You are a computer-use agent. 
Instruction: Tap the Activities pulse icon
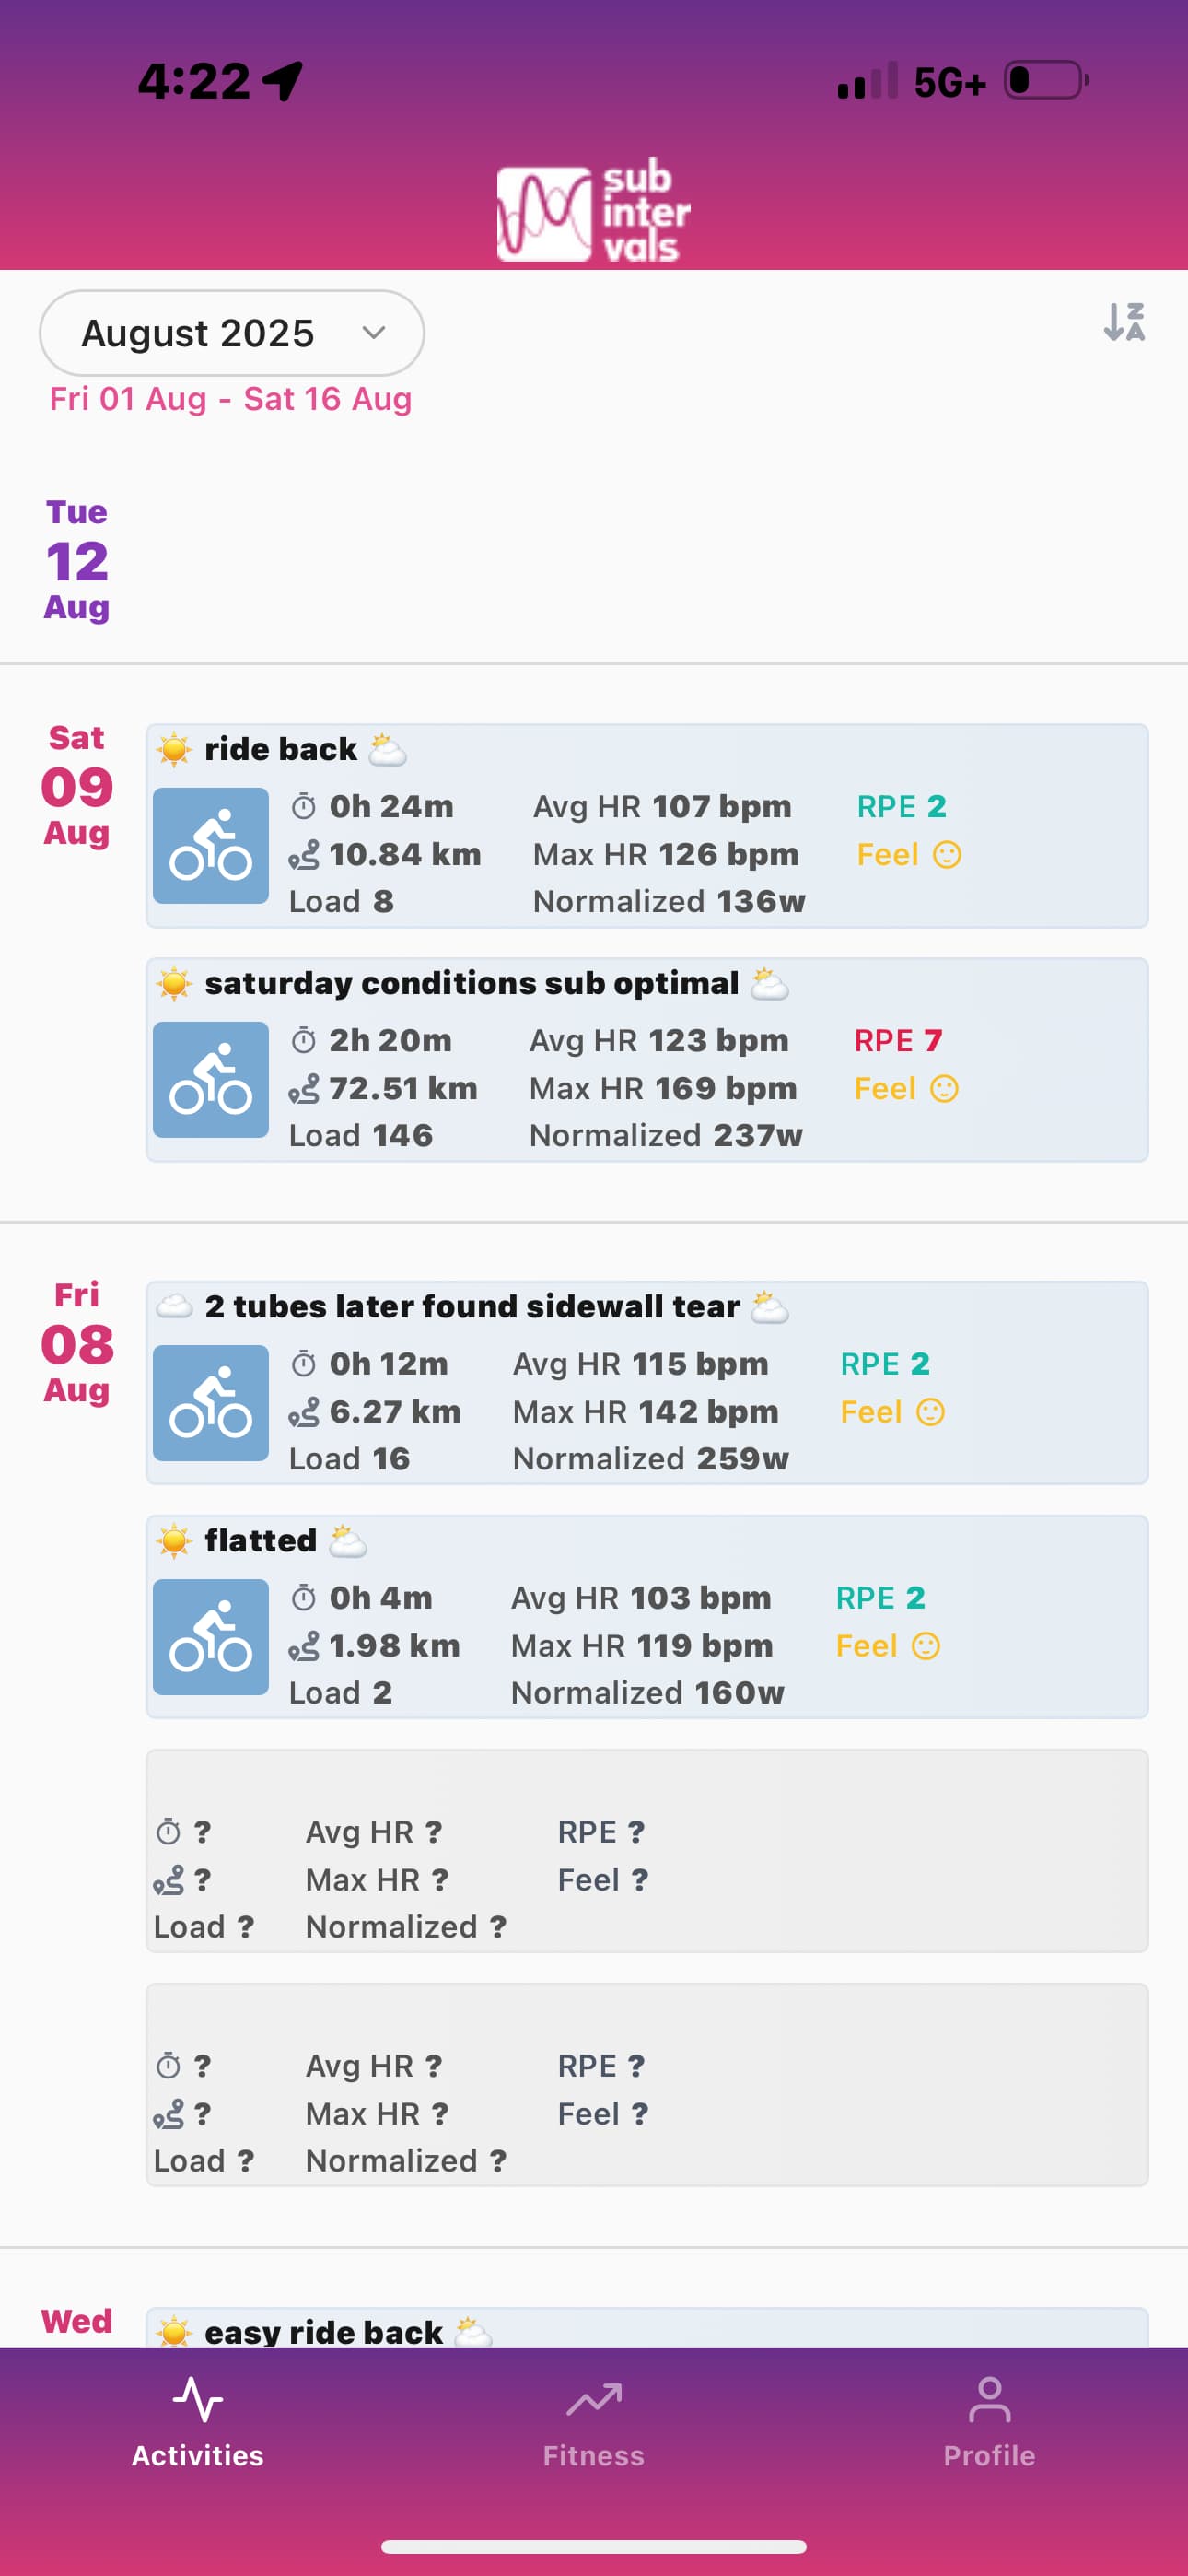198,2400
